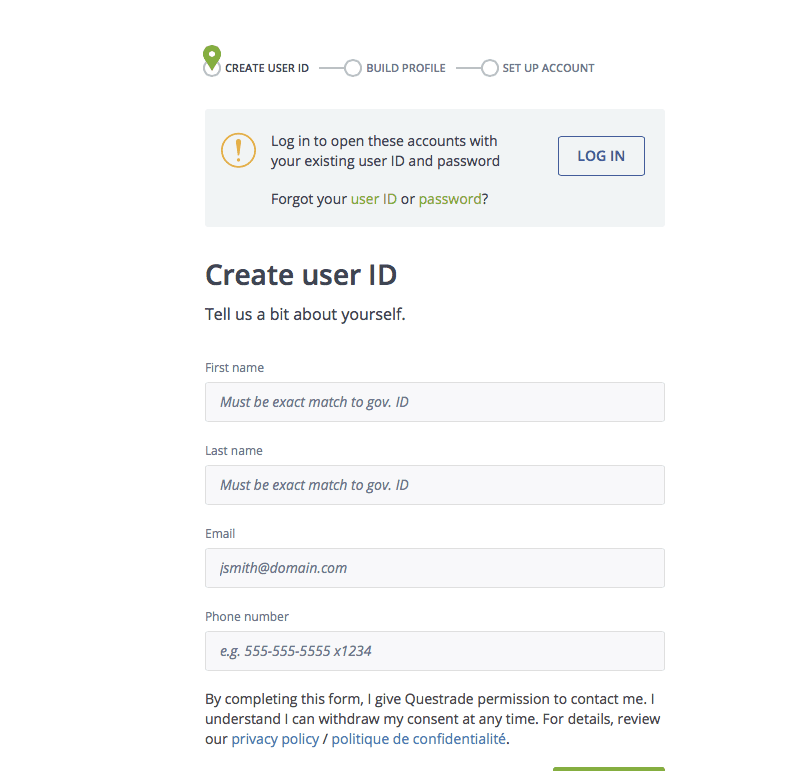Open the privacy policy link
808x771 pixels.
[275, 739]
